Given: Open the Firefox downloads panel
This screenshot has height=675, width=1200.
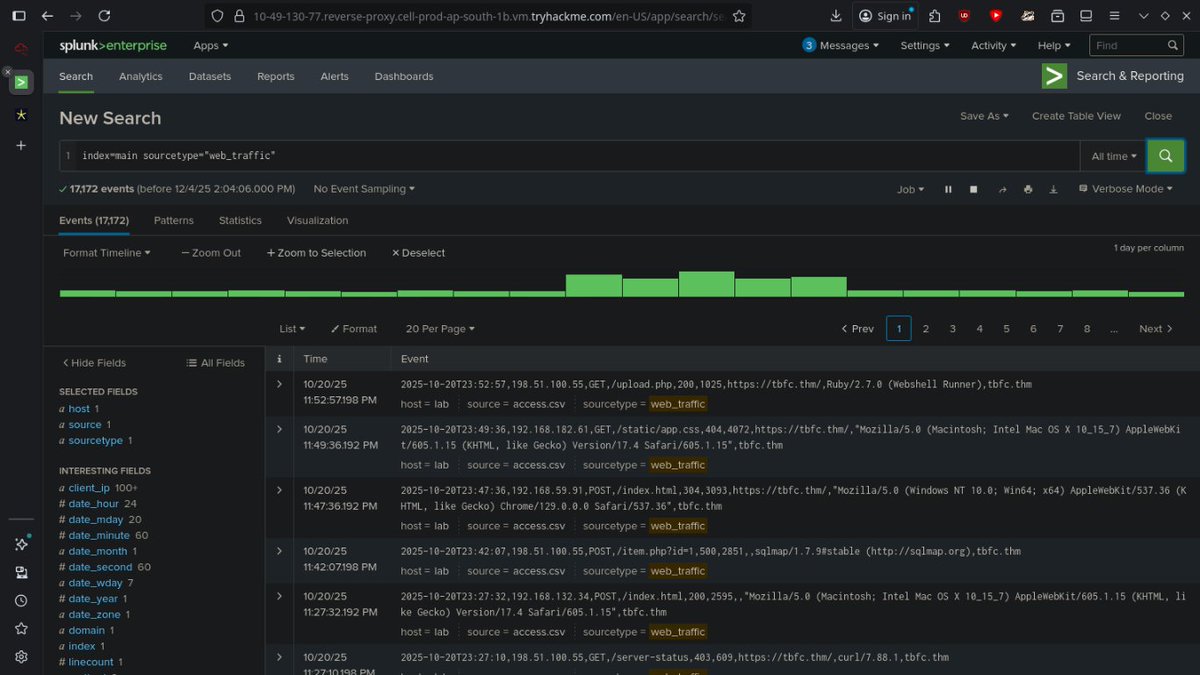Looking at the screenshot, I should click(836, 16).
